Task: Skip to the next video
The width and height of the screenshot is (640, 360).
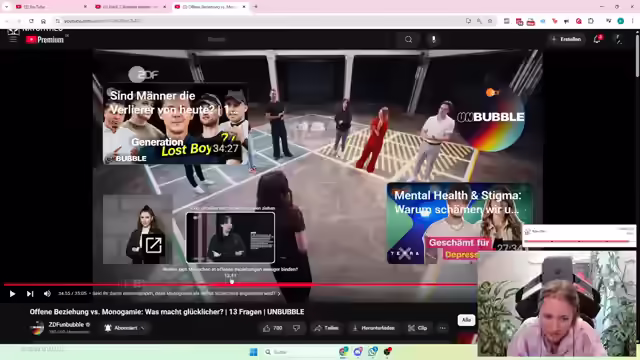Action: (30, 293)
